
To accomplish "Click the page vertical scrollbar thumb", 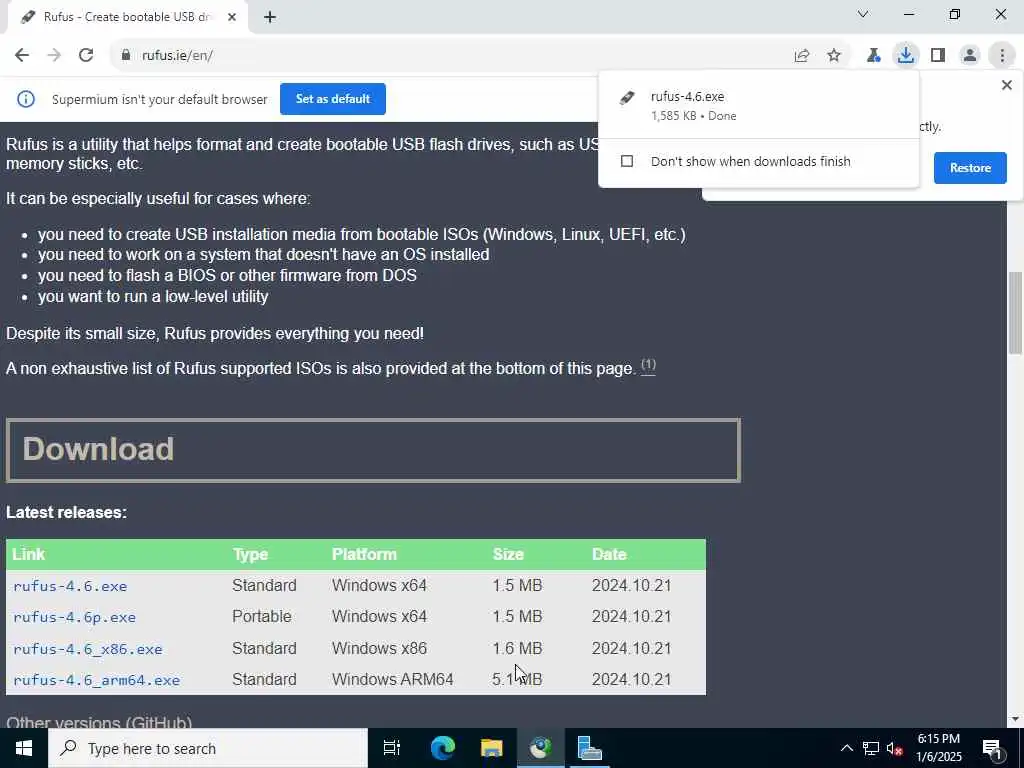I will pyautogui.click(x=1015, y=313).
